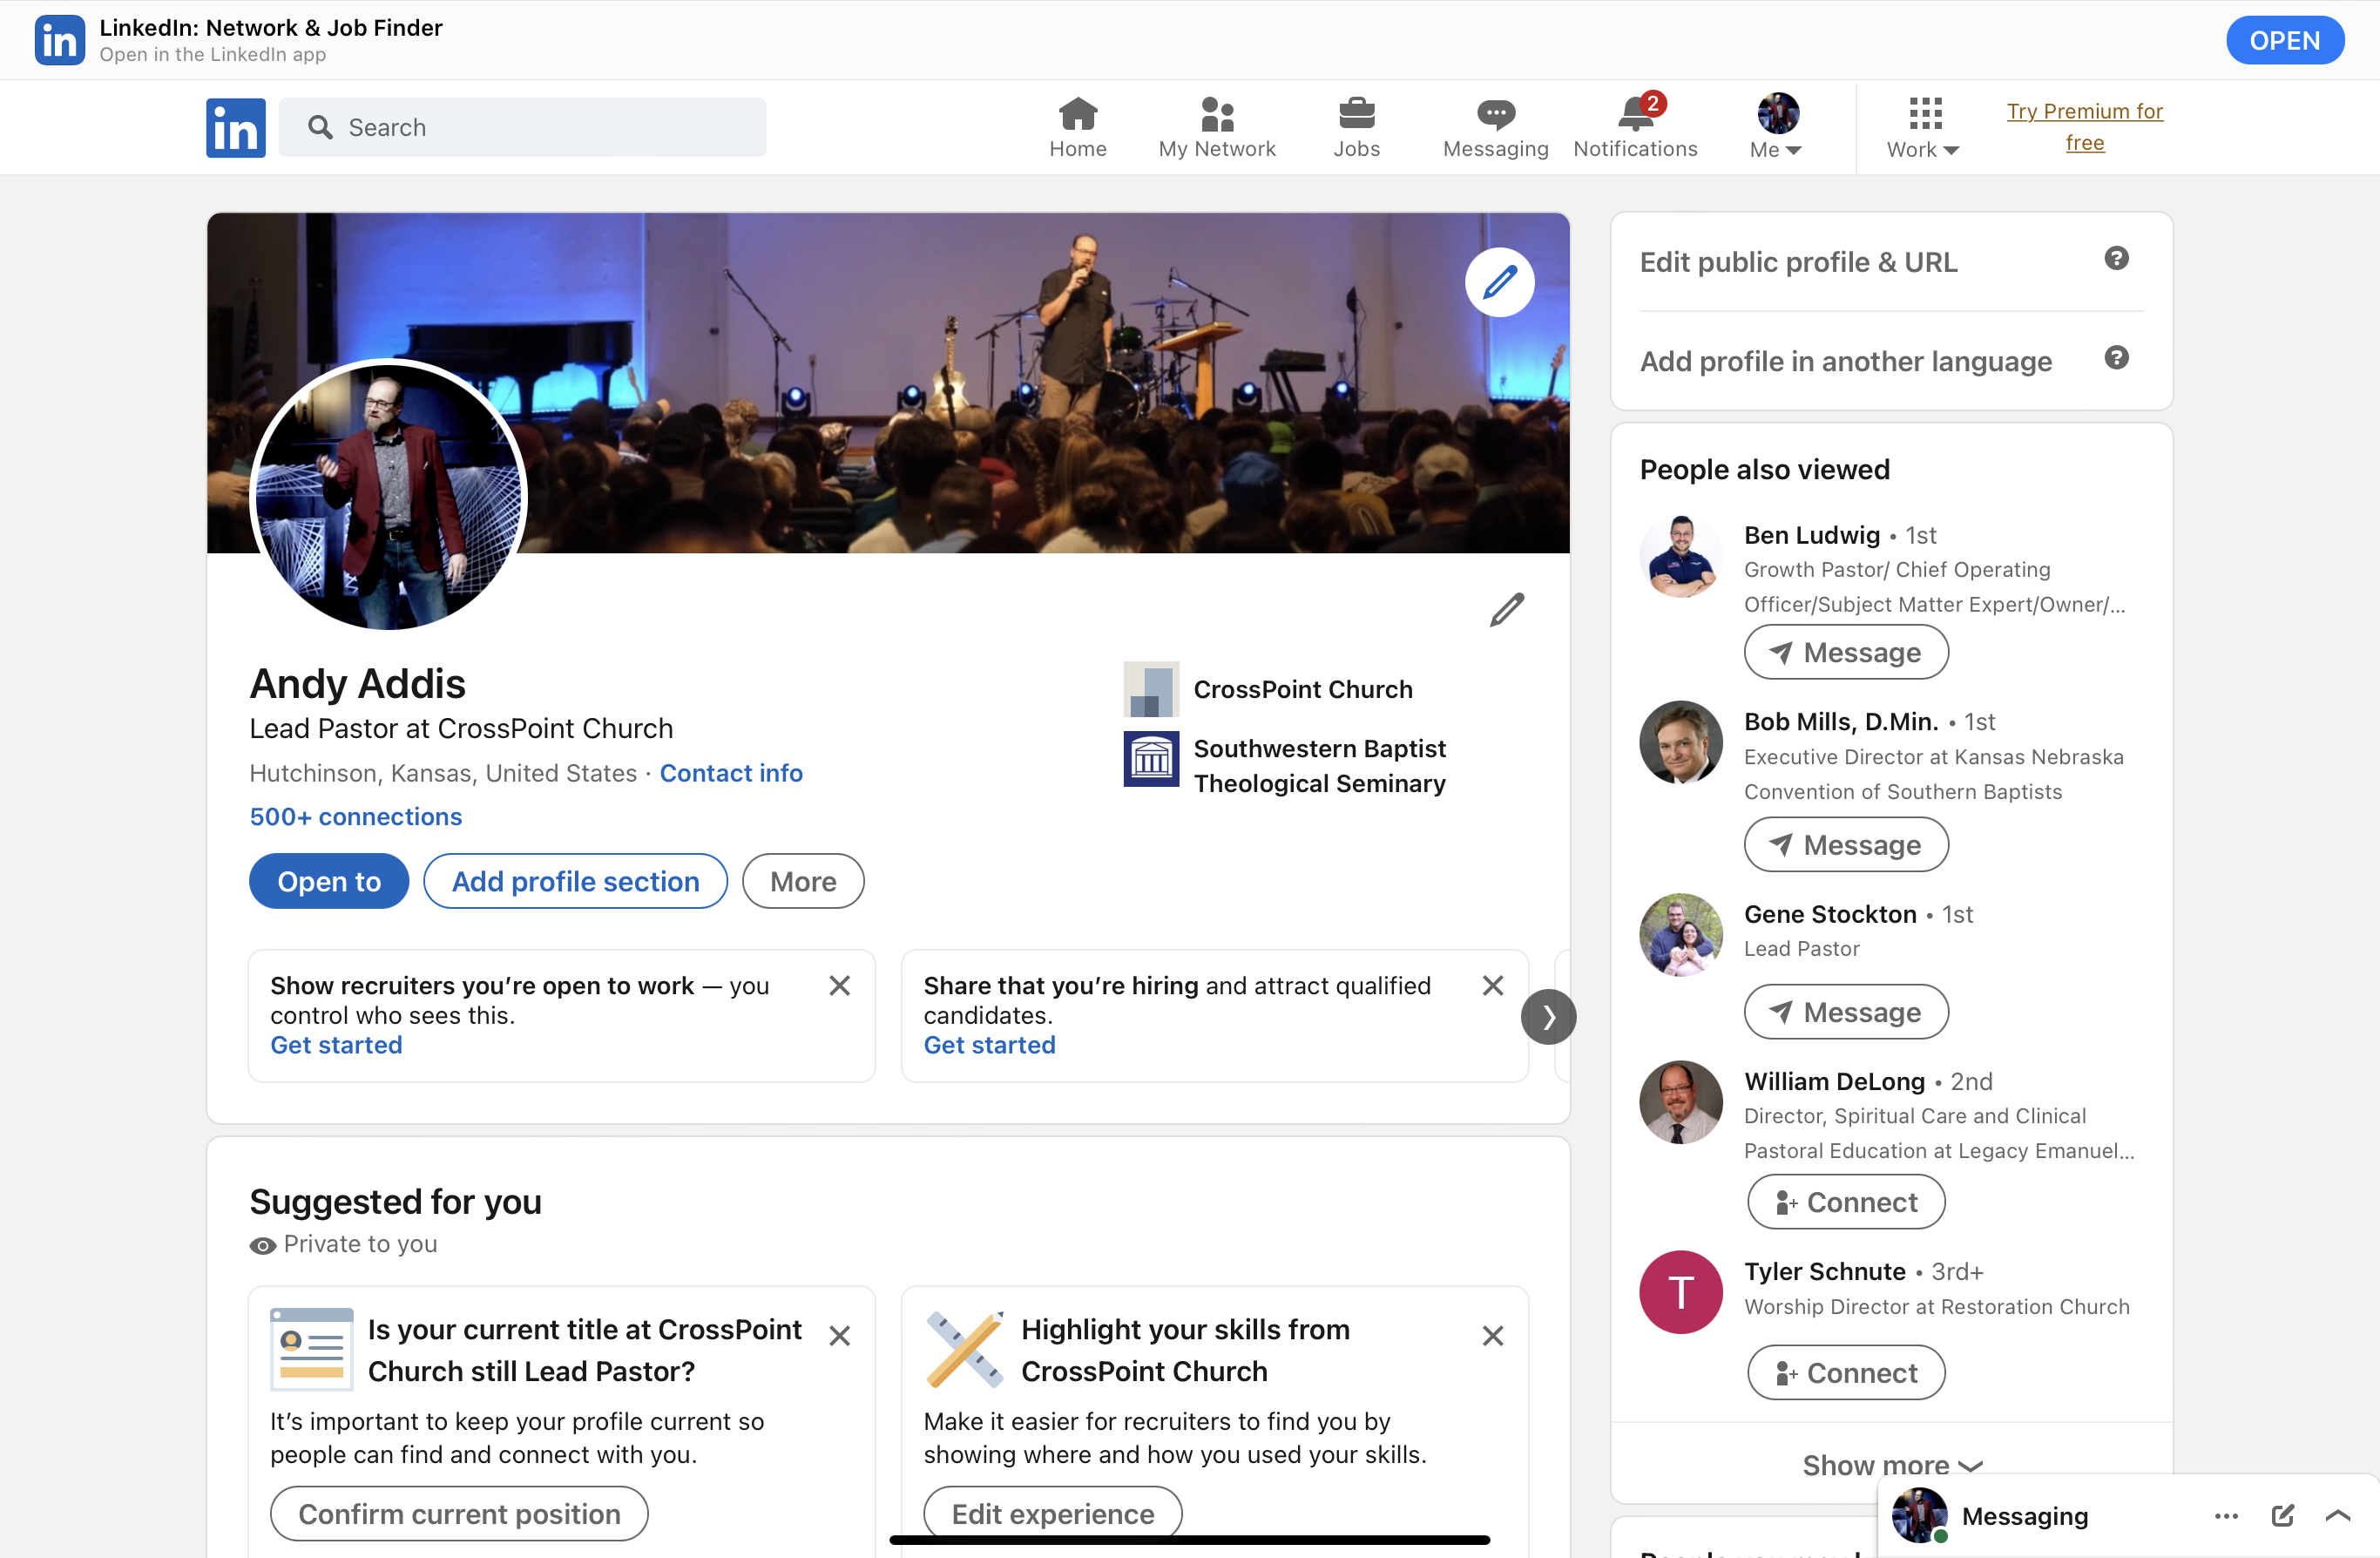Dismiss the Highlight your skills suggestion
The image size is (2380, 1558).
click(1492, 1336)
